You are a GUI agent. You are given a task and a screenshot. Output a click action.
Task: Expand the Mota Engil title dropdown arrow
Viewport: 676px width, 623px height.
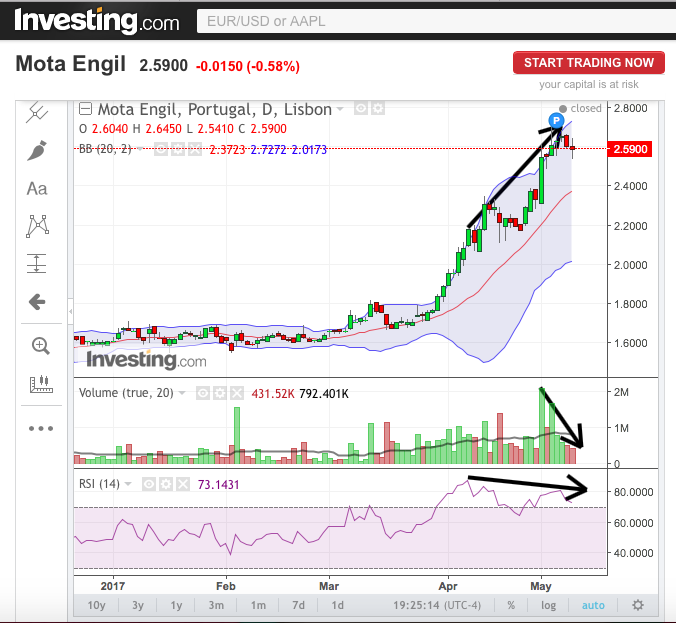coord(340,109)
